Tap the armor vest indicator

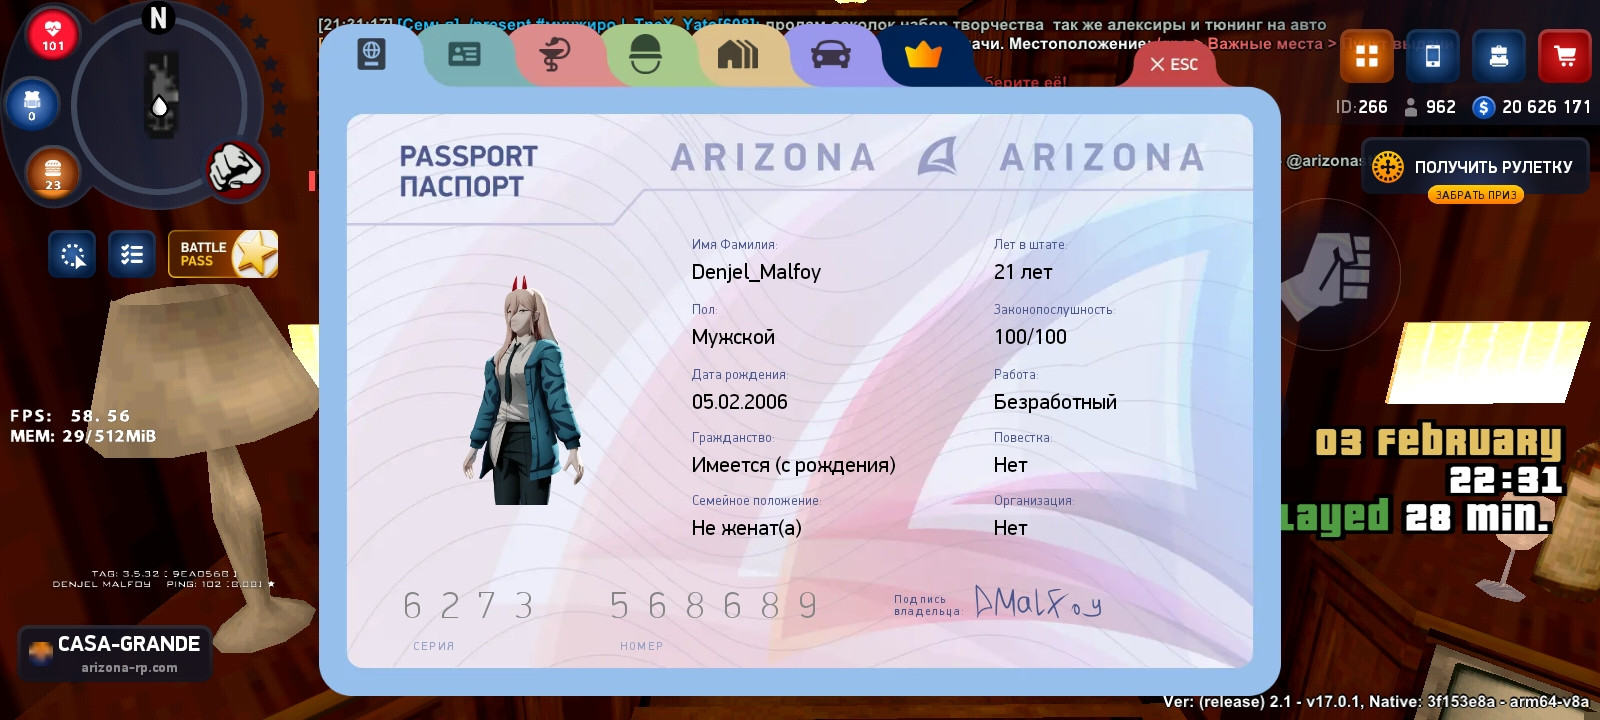click(x=32, y=104)
